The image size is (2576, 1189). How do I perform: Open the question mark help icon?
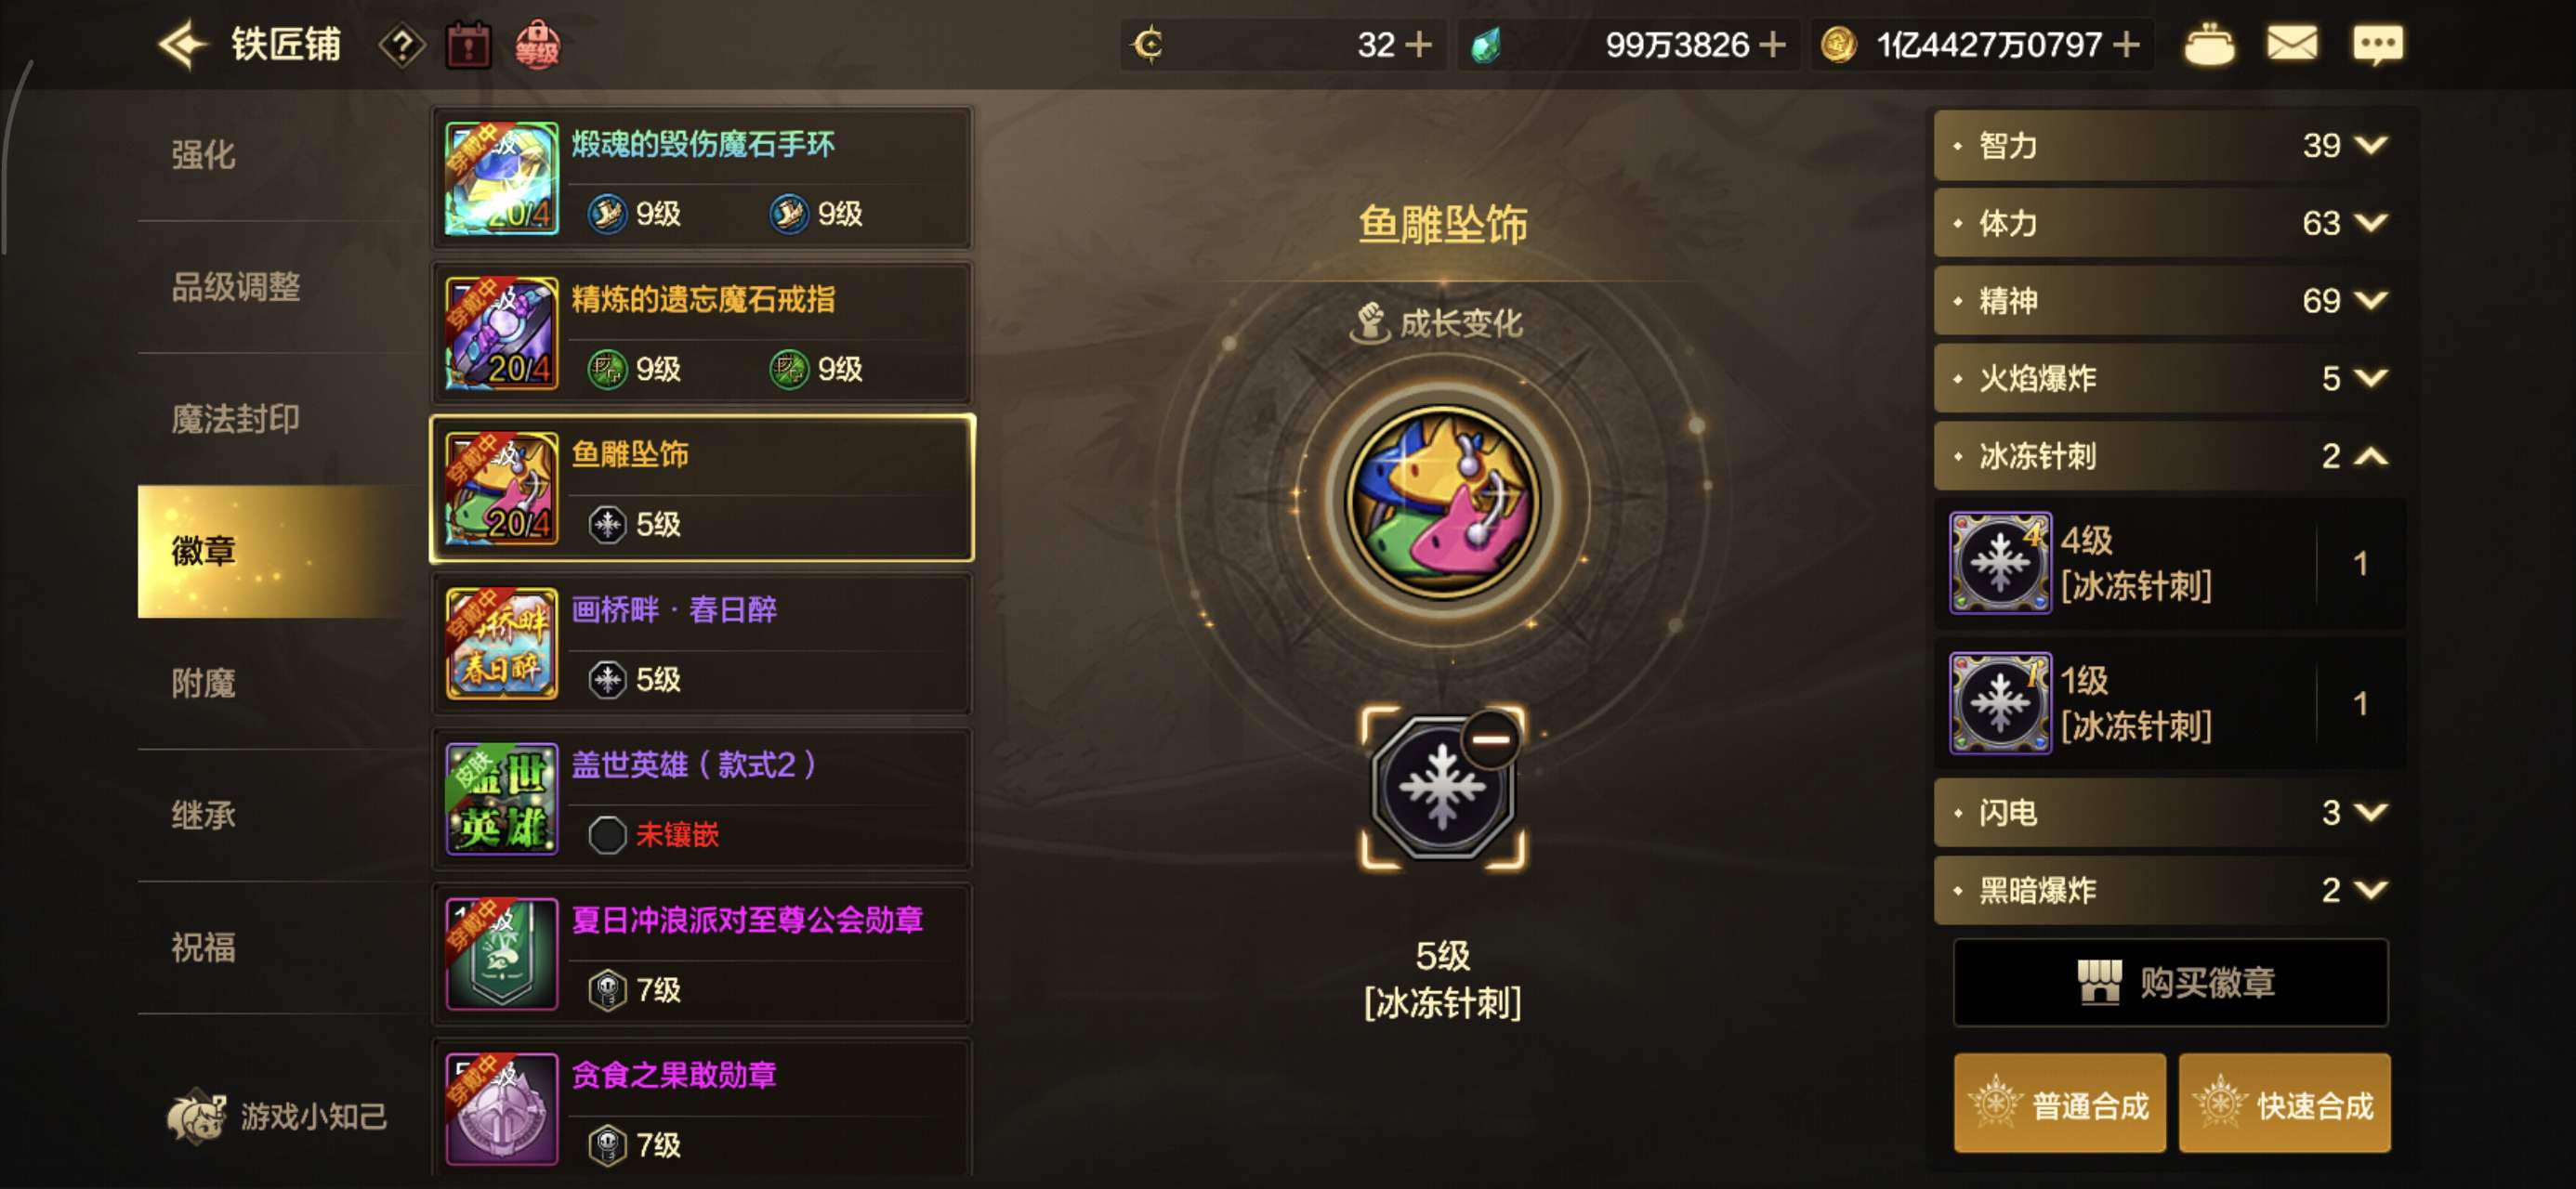[x=402, y=45]
